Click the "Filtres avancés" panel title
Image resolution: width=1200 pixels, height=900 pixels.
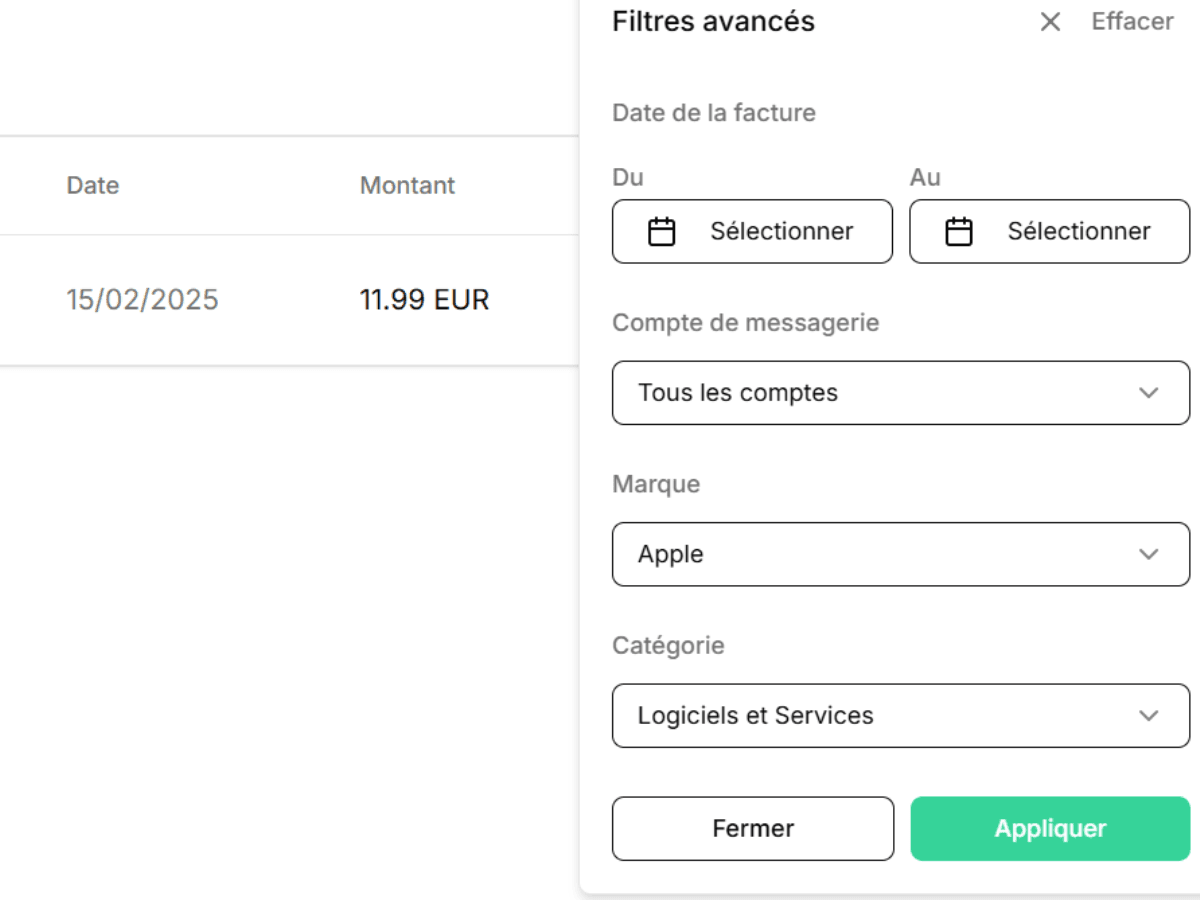click(x=713, y=21)
